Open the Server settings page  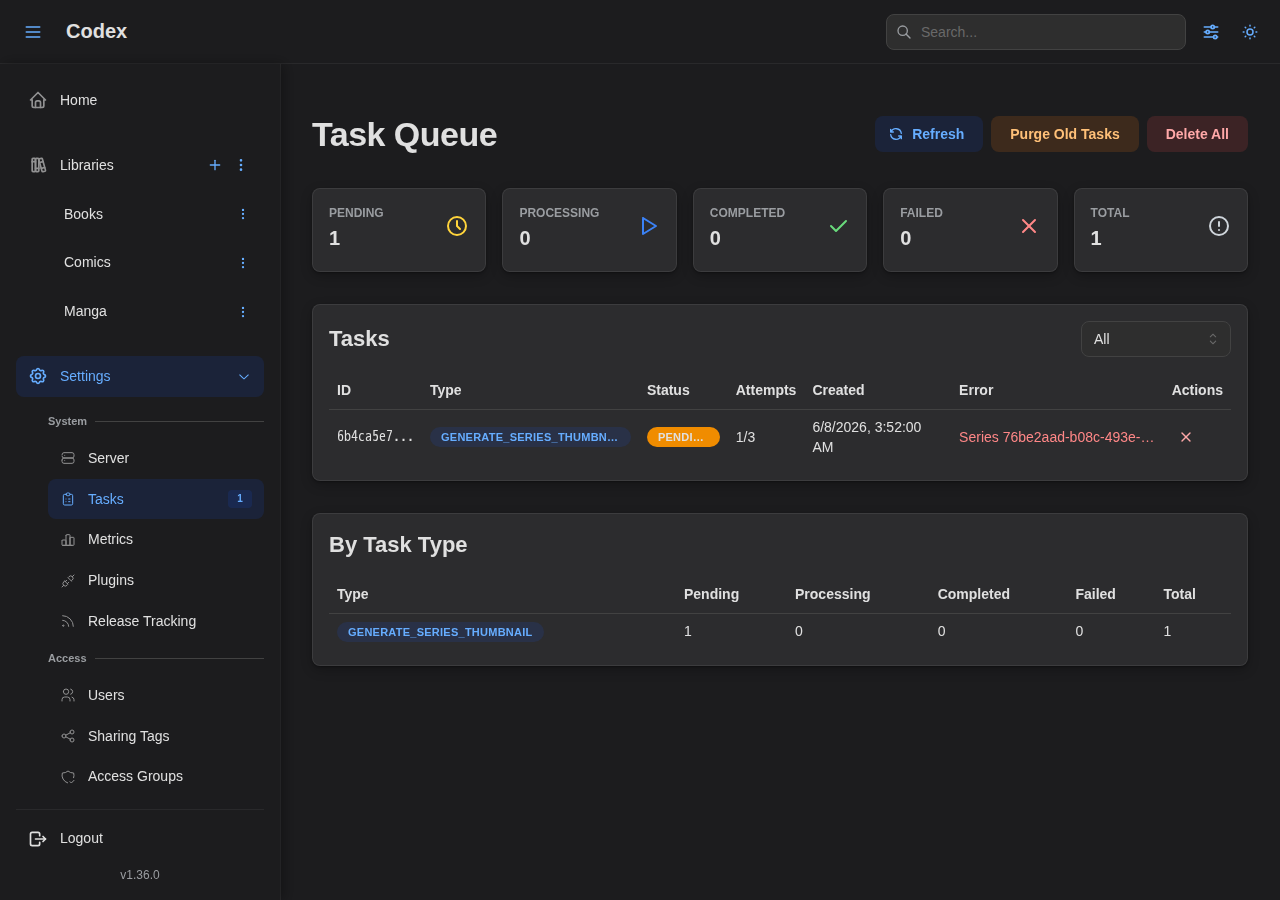point(156,458)
